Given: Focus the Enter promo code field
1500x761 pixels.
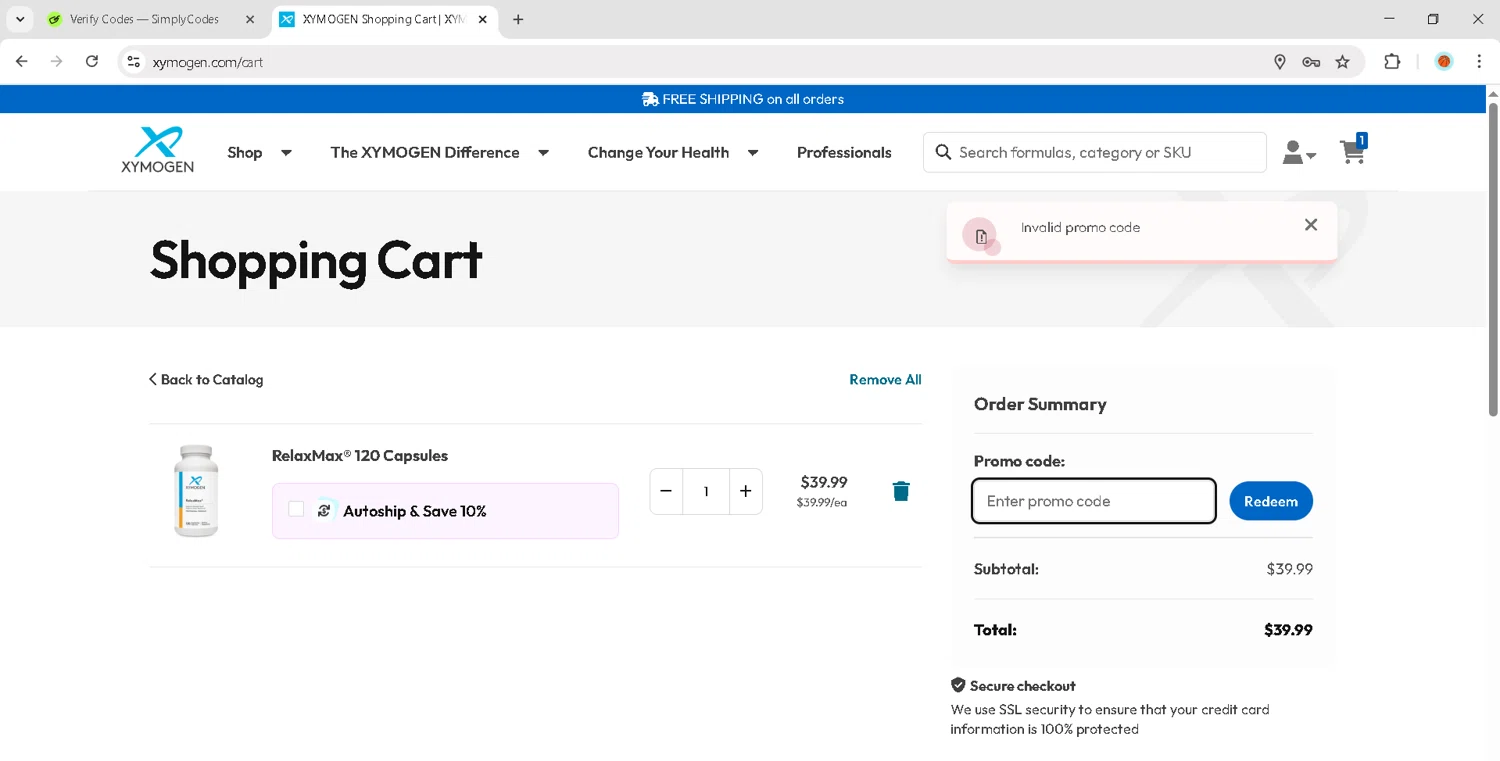Looking at the screenshot, I should pyautogui.click(x=1094, y=501).
